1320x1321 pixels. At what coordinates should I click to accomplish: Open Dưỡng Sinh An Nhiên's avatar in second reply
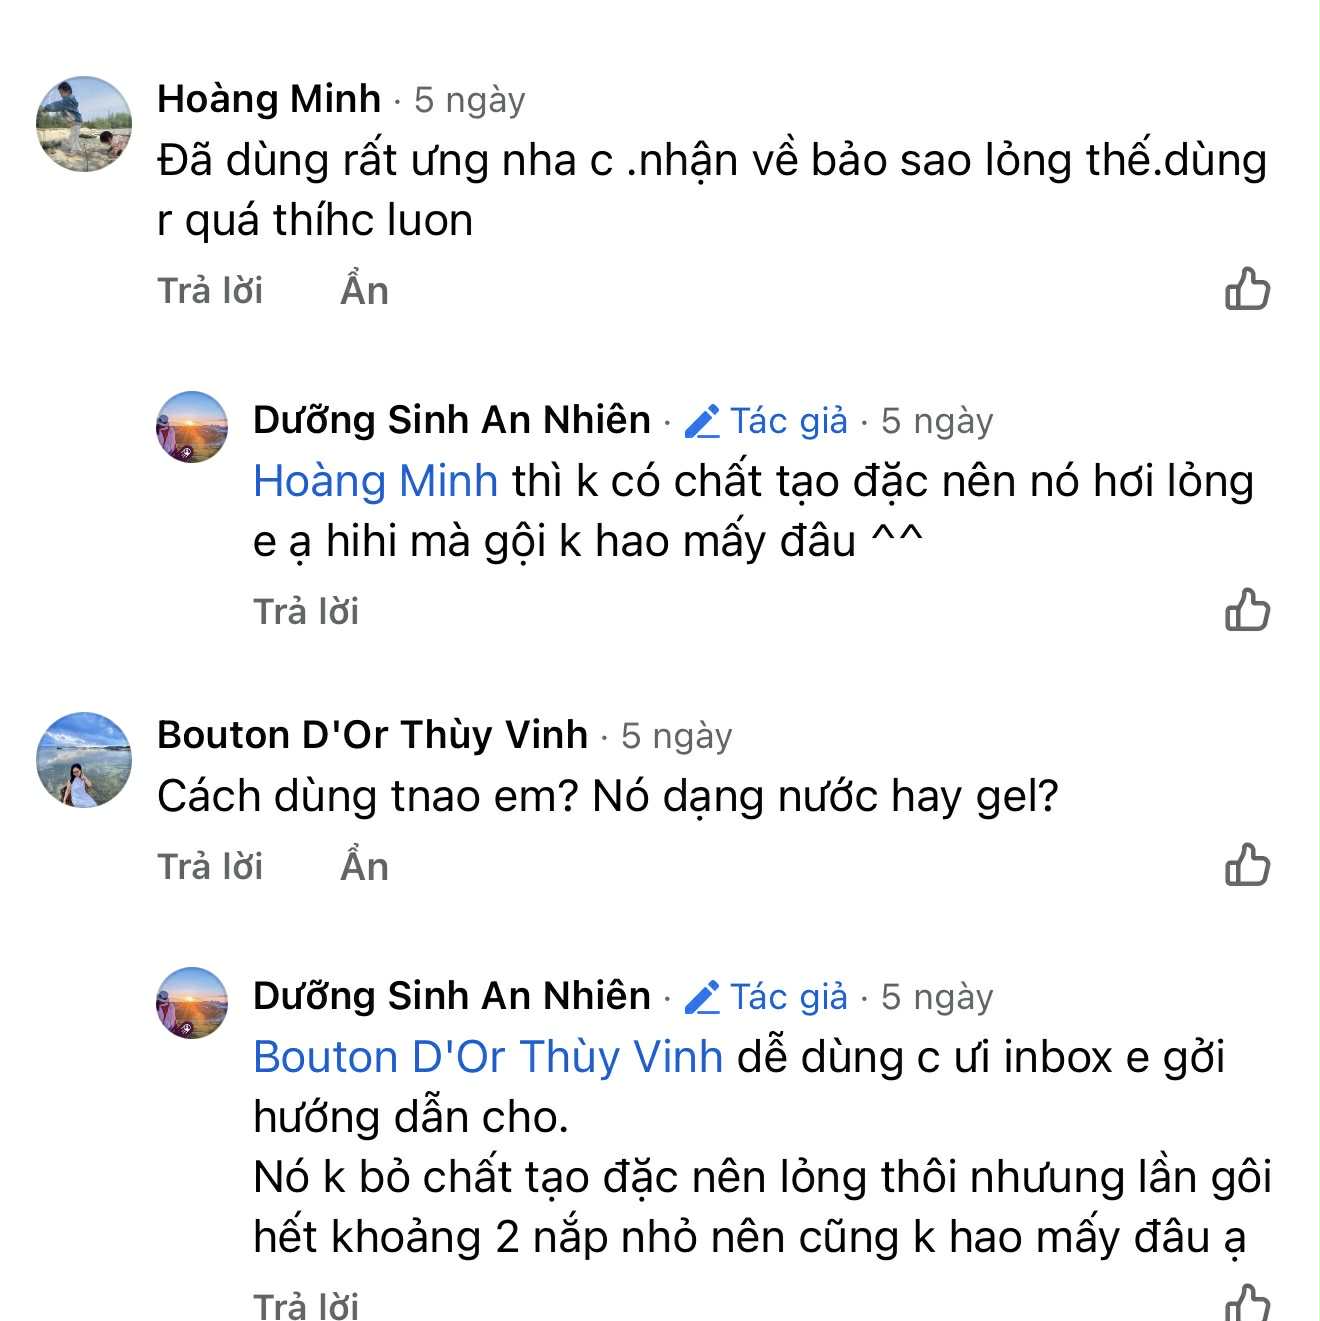(x=192, y=1003)
